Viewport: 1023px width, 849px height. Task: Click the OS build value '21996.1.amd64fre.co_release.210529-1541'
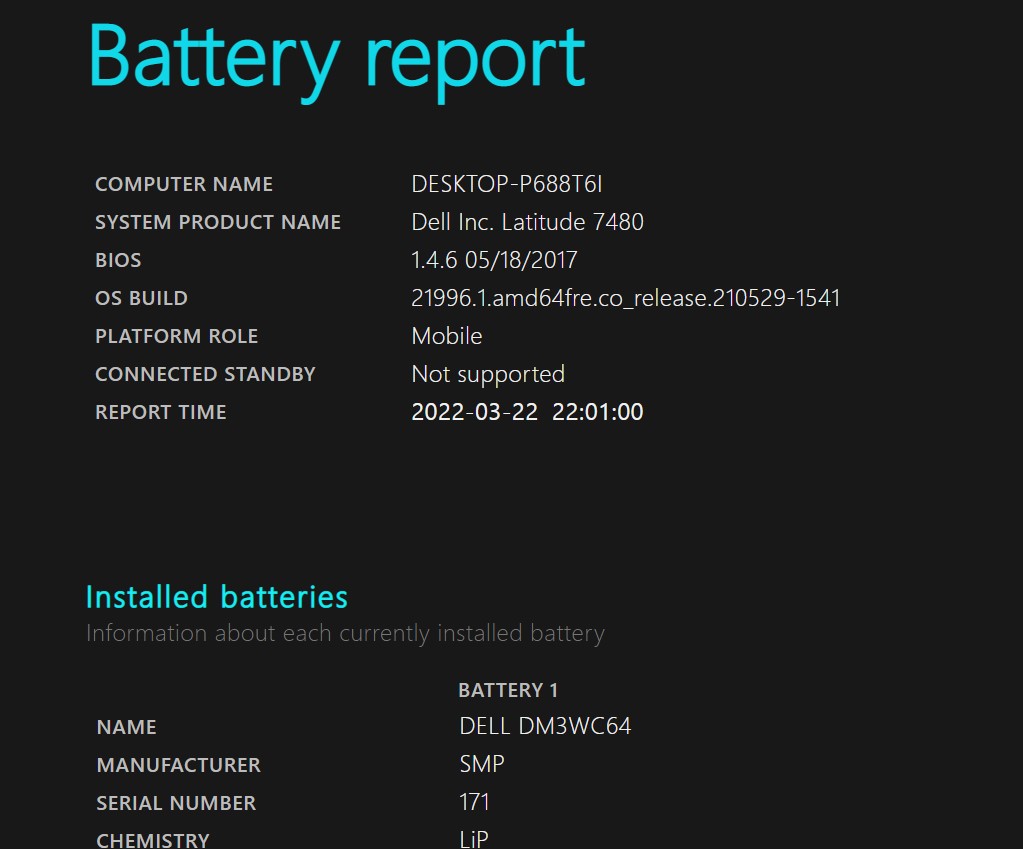[626, 298]
